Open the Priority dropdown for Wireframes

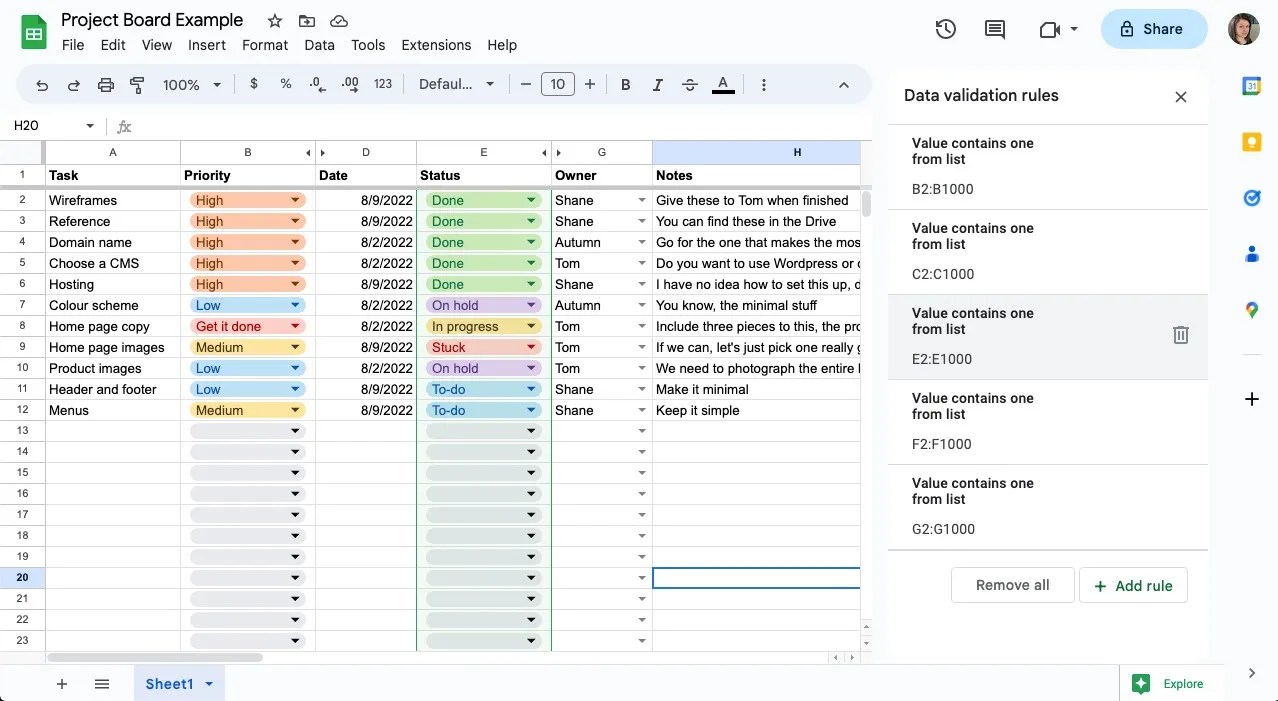293,200
